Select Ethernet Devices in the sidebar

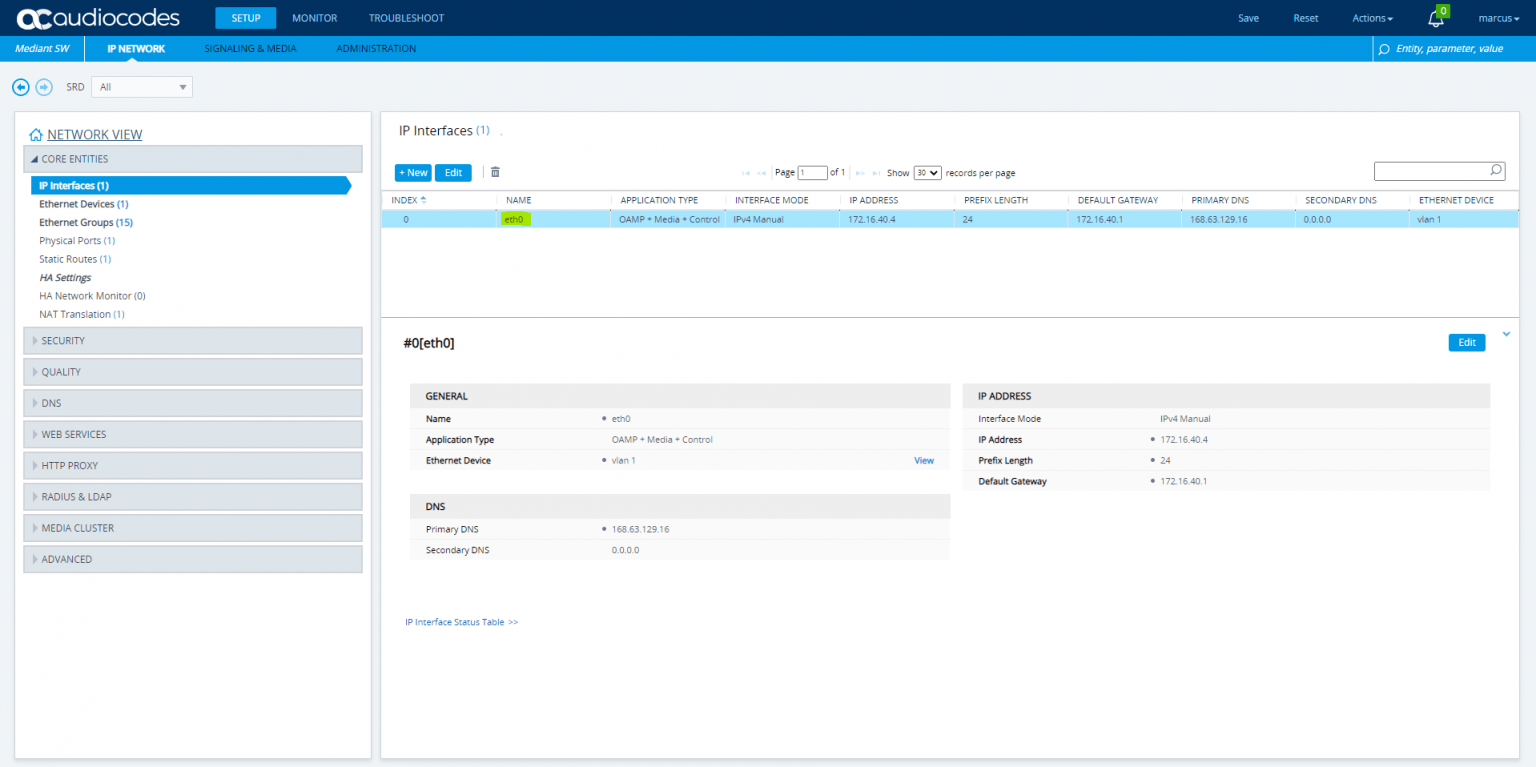click(77, 204)
